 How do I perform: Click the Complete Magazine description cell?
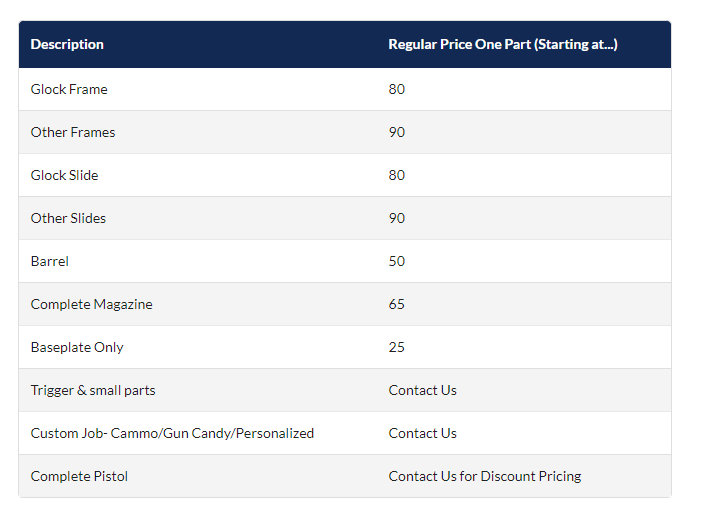tap(92, 304)
